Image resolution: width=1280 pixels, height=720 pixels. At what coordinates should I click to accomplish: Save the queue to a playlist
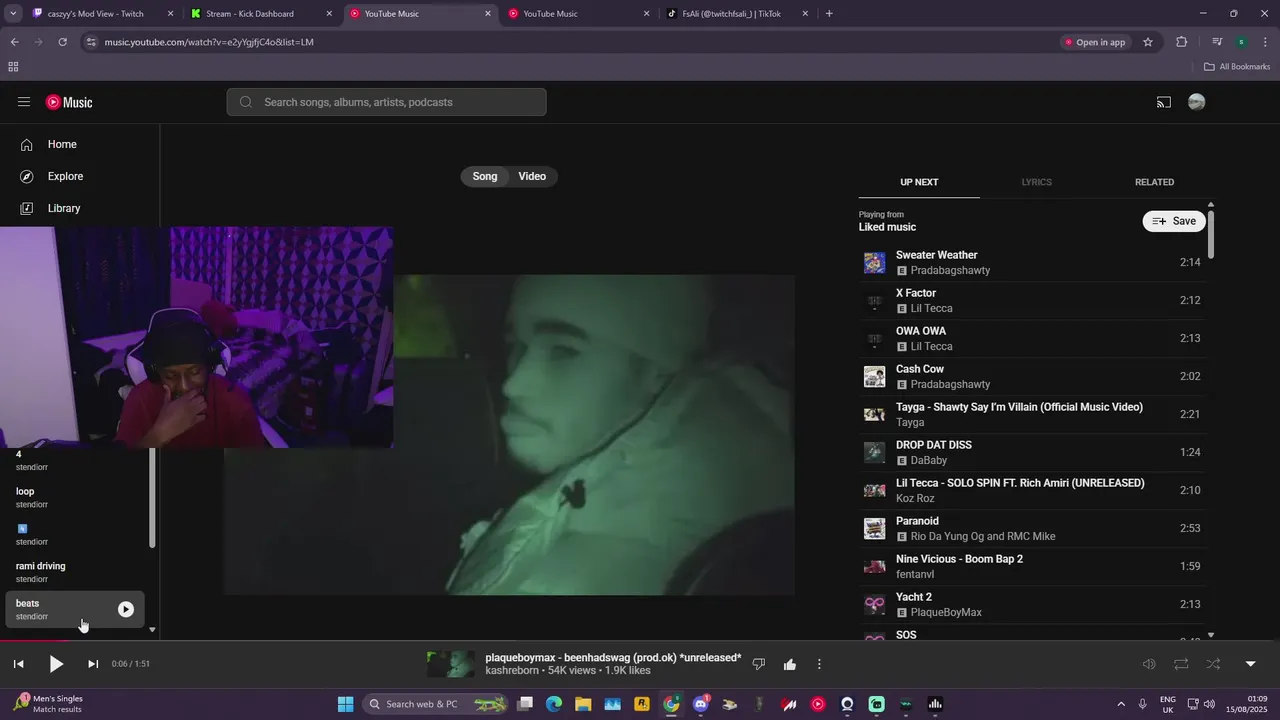[x=1174, y=221]
